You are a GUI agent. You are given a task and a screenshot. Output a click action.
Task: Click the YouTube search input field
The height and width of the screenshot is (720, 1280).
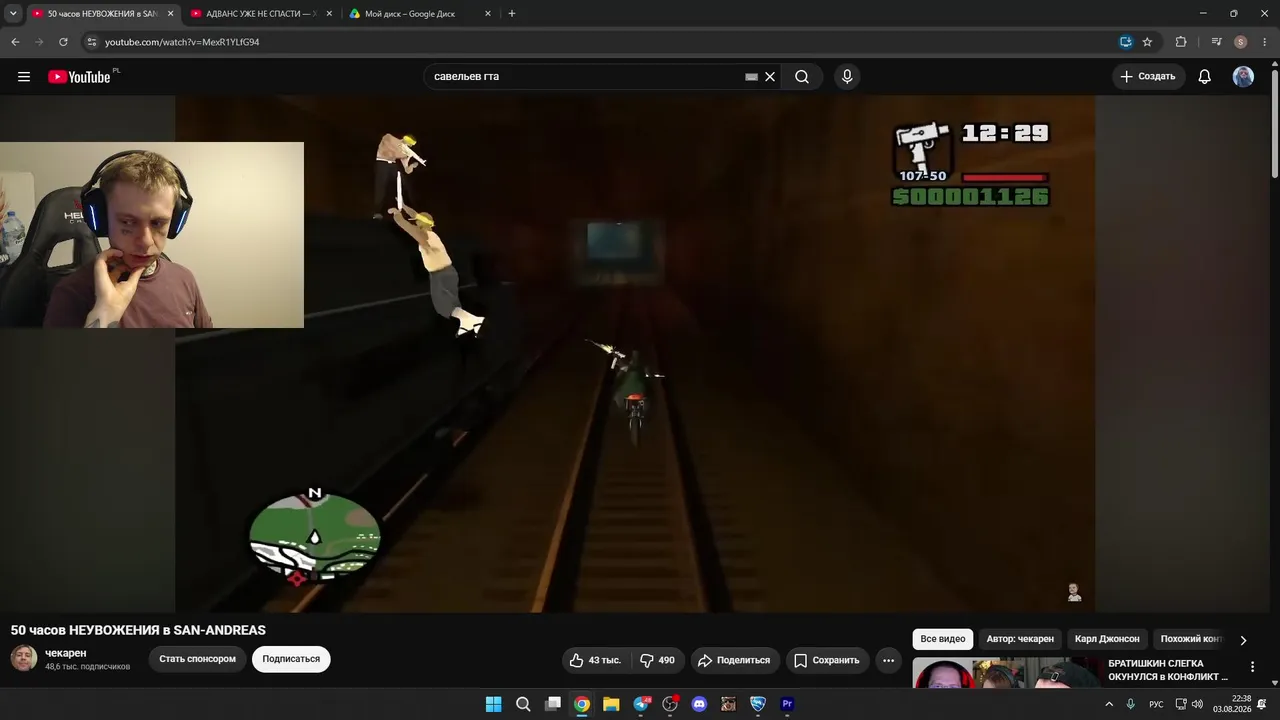[x=588, y=77]
